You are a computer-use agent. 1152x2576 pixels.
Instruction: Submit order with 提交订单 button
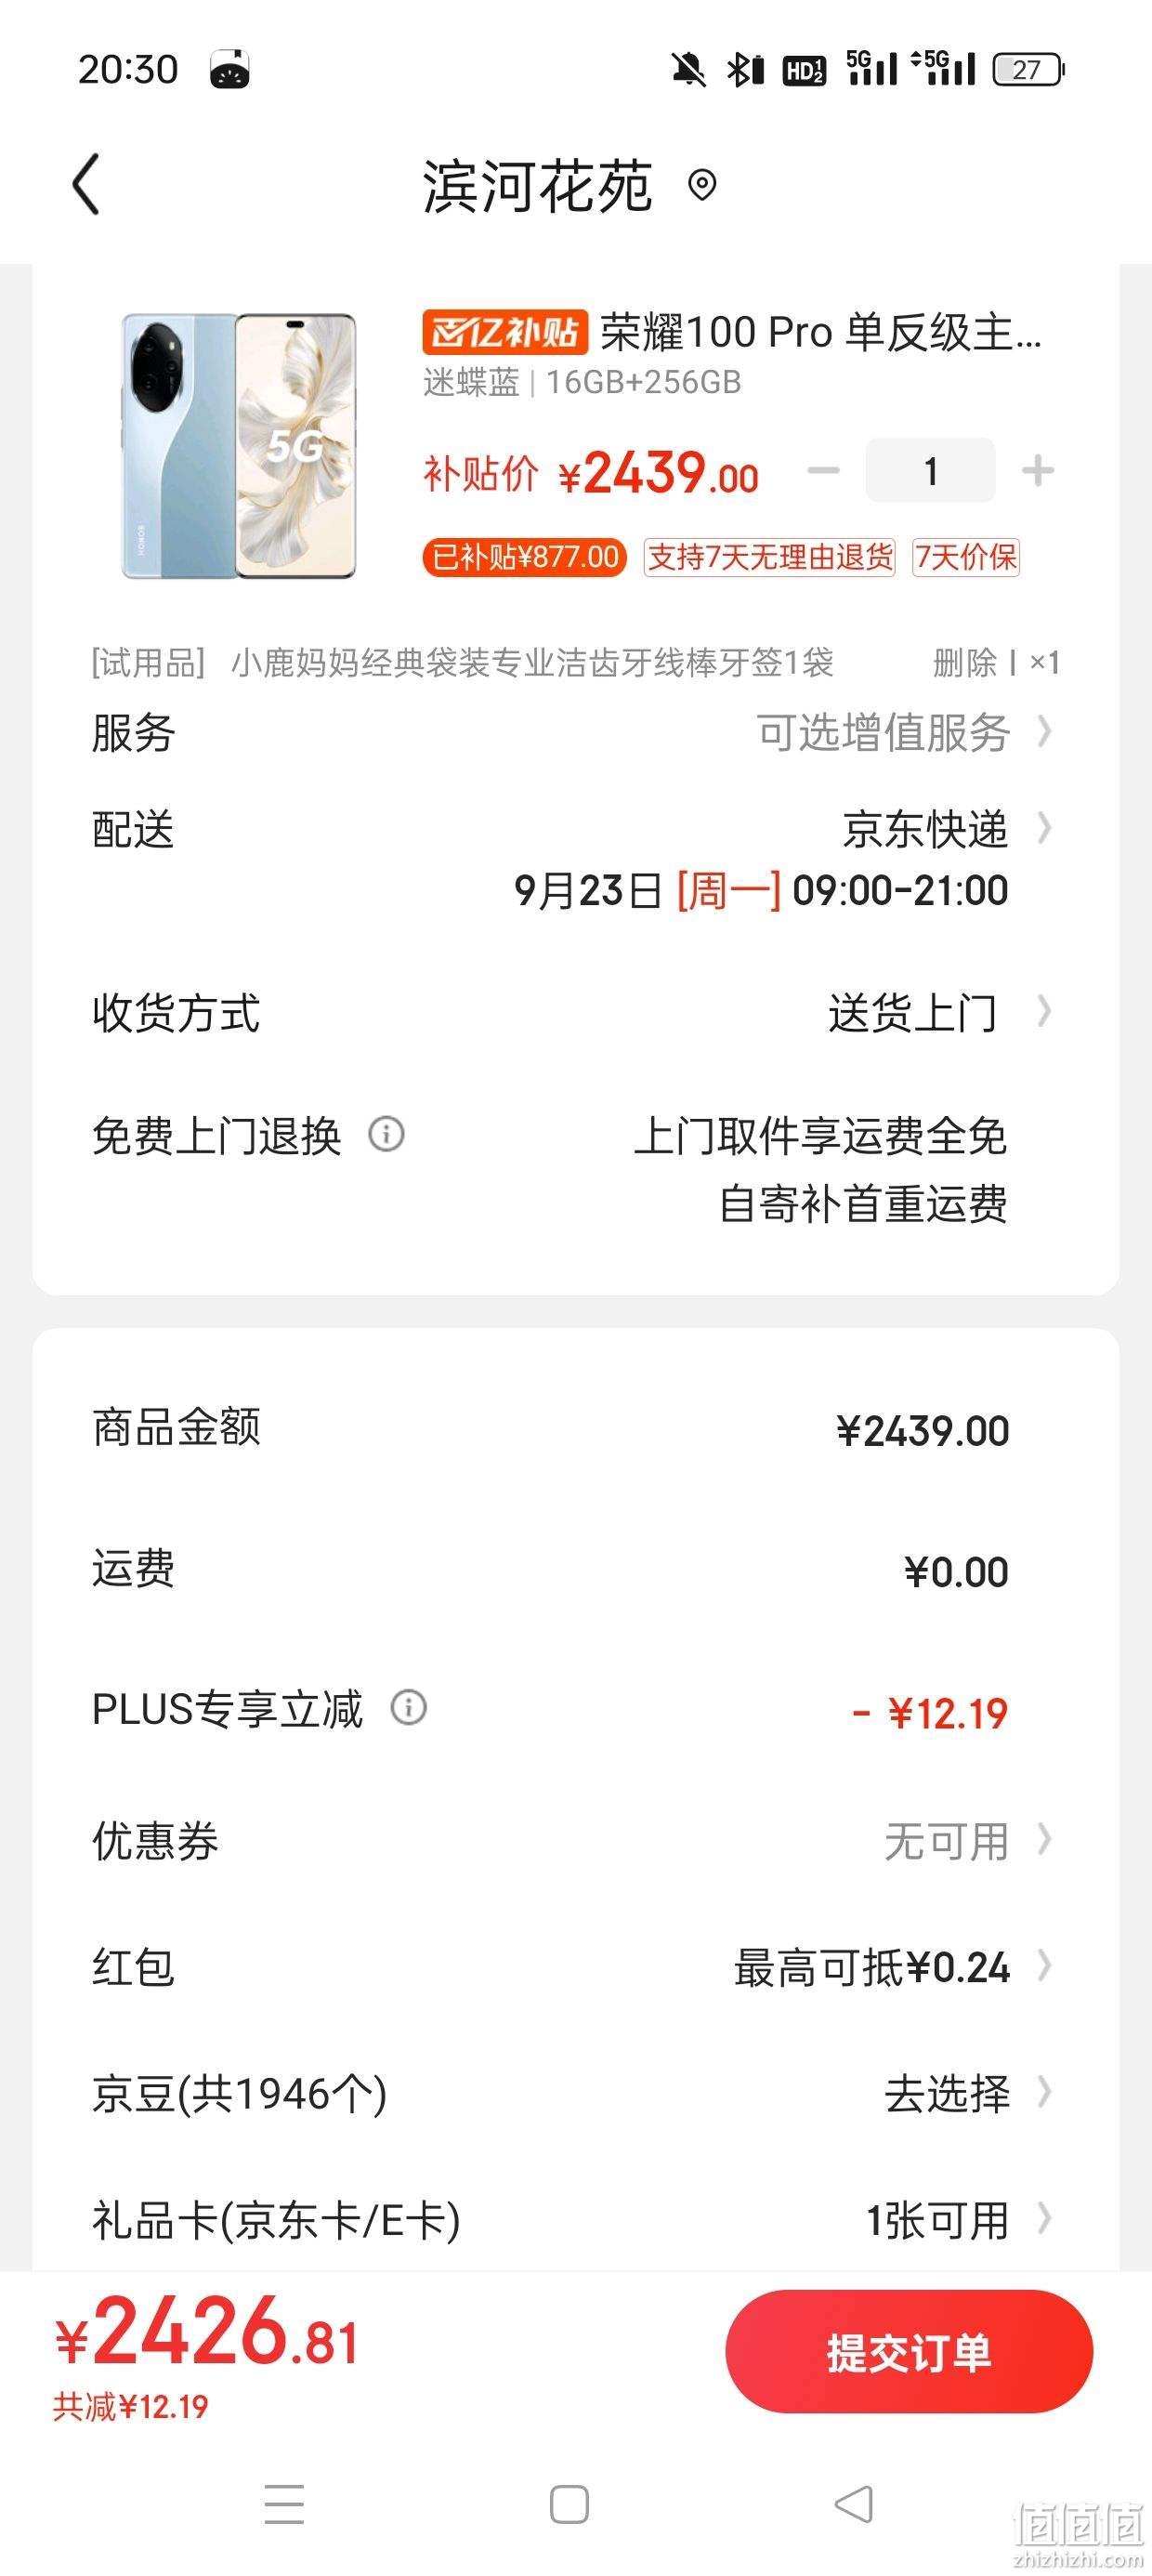[909, 2352]
